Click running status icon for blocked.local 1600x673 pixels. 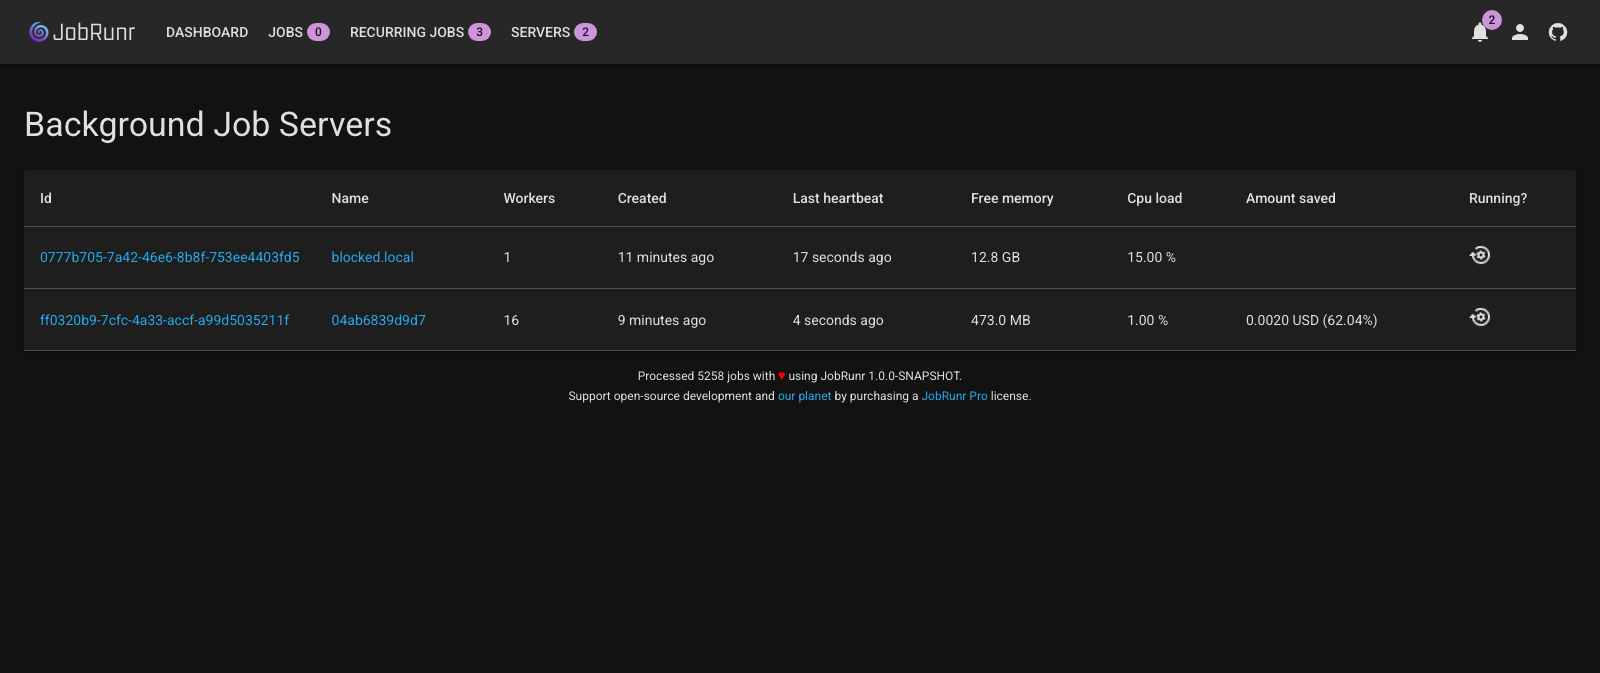[x=1480, y=255]
